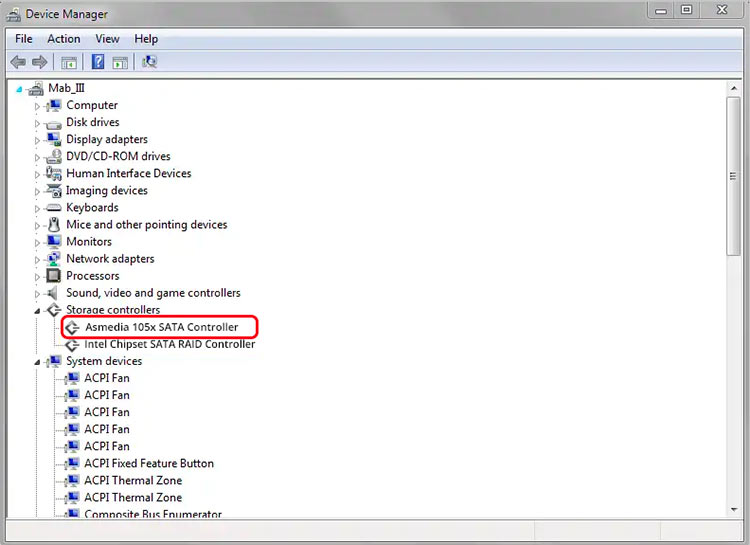Image resolution: width=750 pixels, height=545 pixels.
Task: Click the Disk drives category icon
Action: (53, 123)
